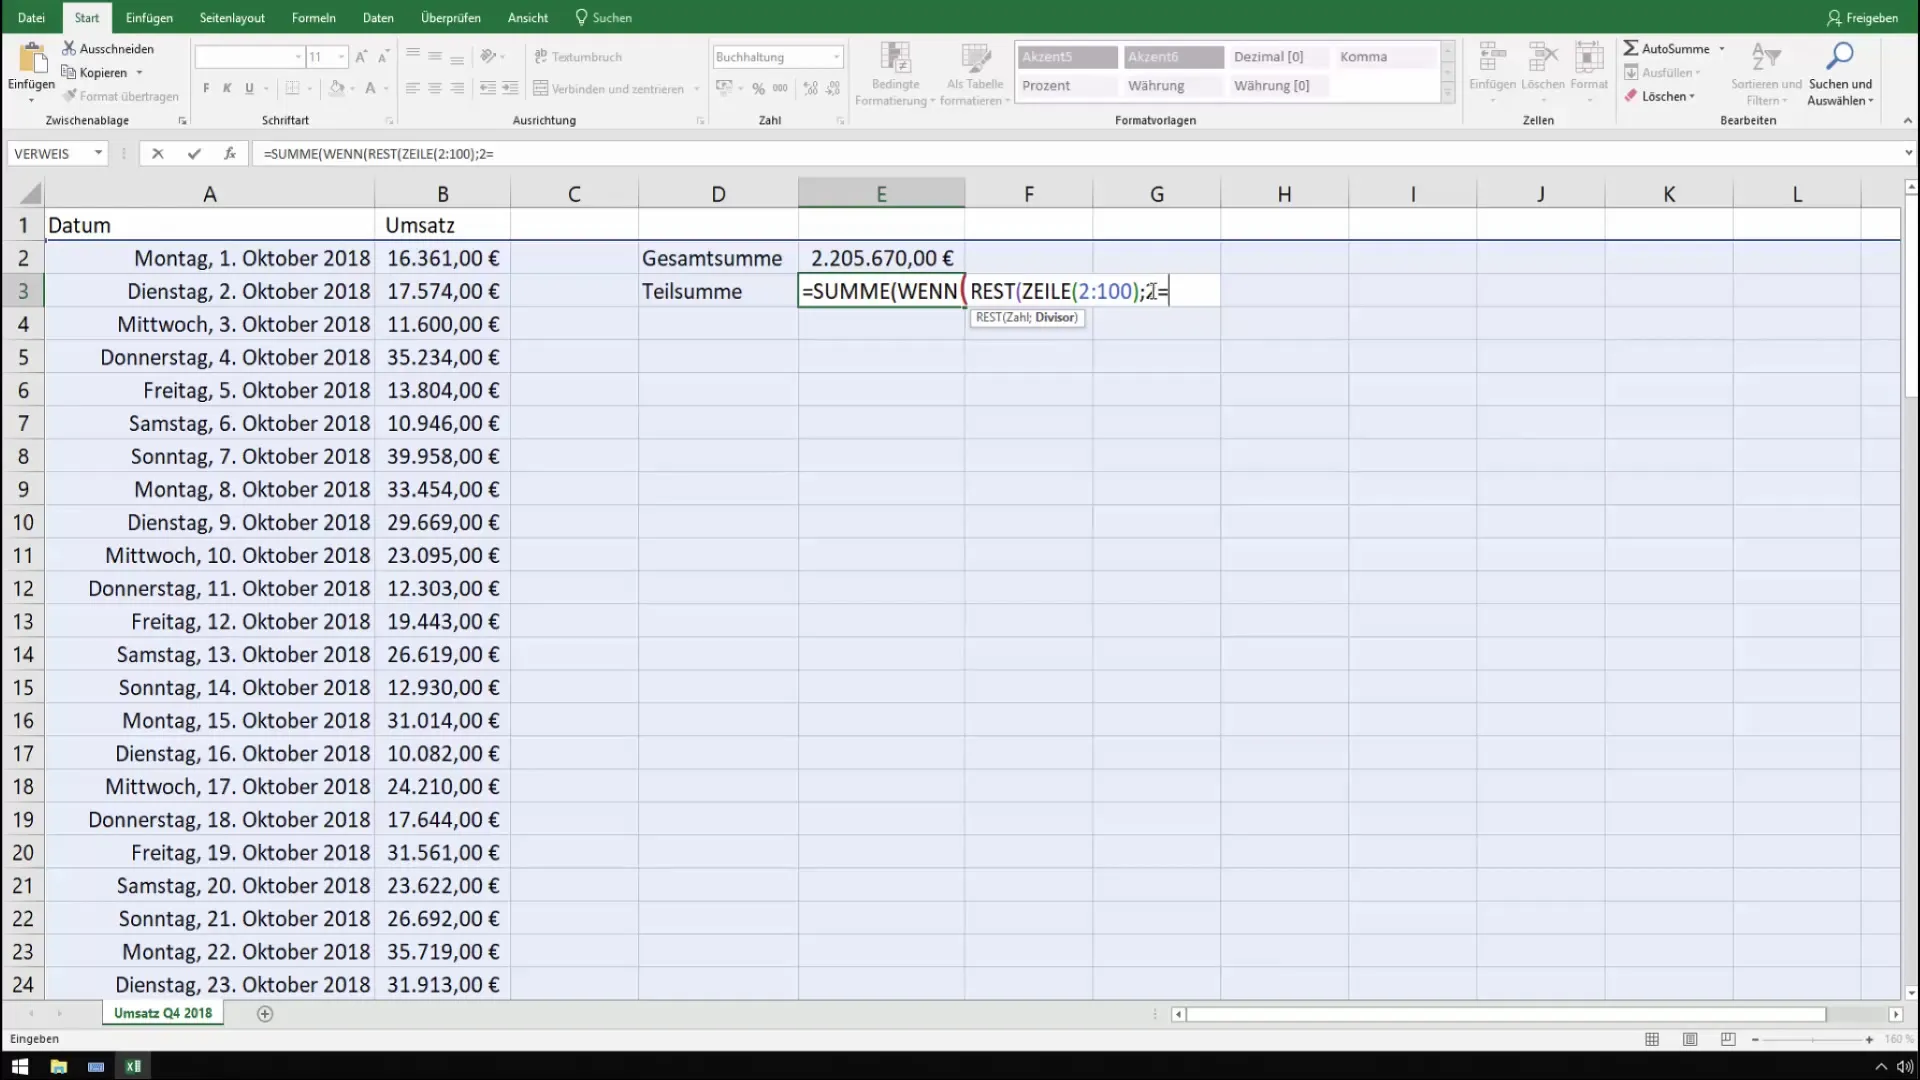Click the thousands separator 000 icon
The image size is (1920, 1080).
click(x=780, y=88)
